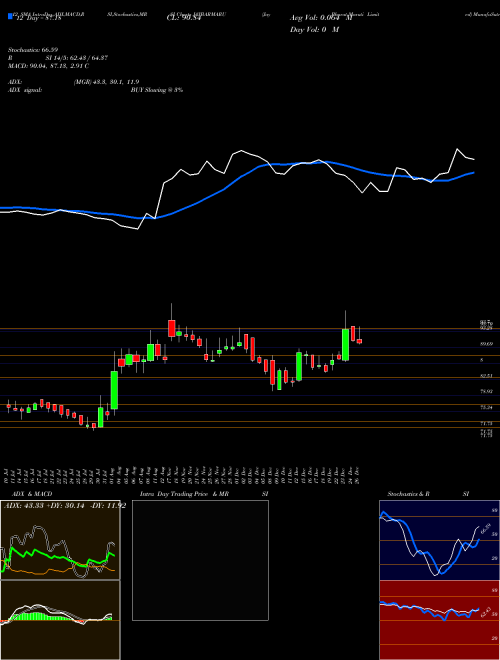Click the last red candlestick on the chart
500x660 pixels.
point(359,341)
